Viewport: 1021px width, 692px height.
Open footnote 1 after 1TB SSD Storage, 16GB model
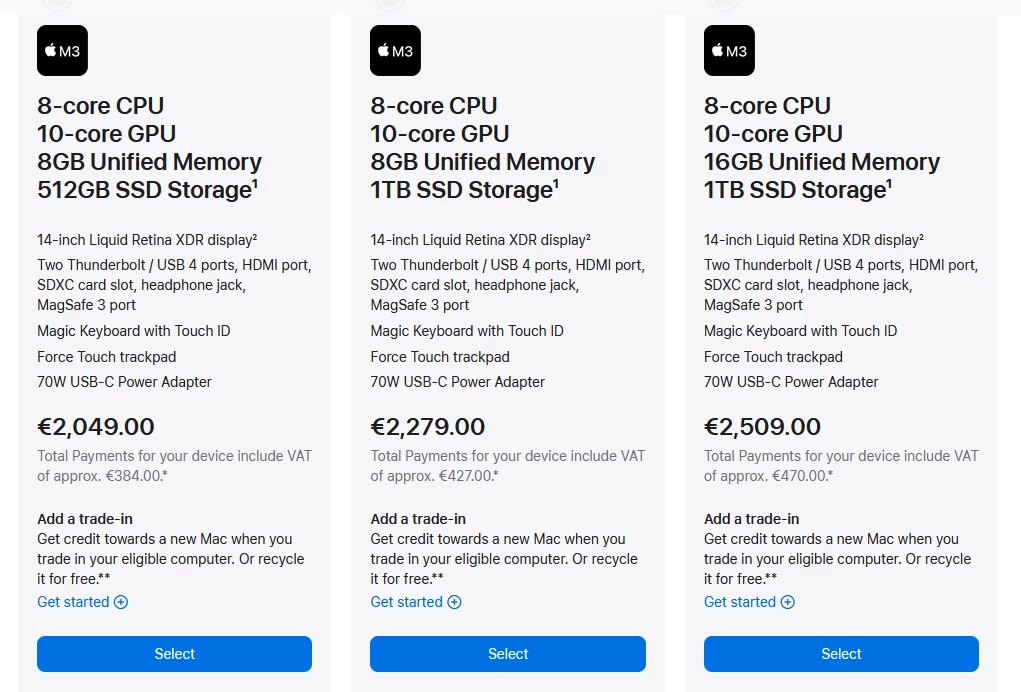pos(889,184)
